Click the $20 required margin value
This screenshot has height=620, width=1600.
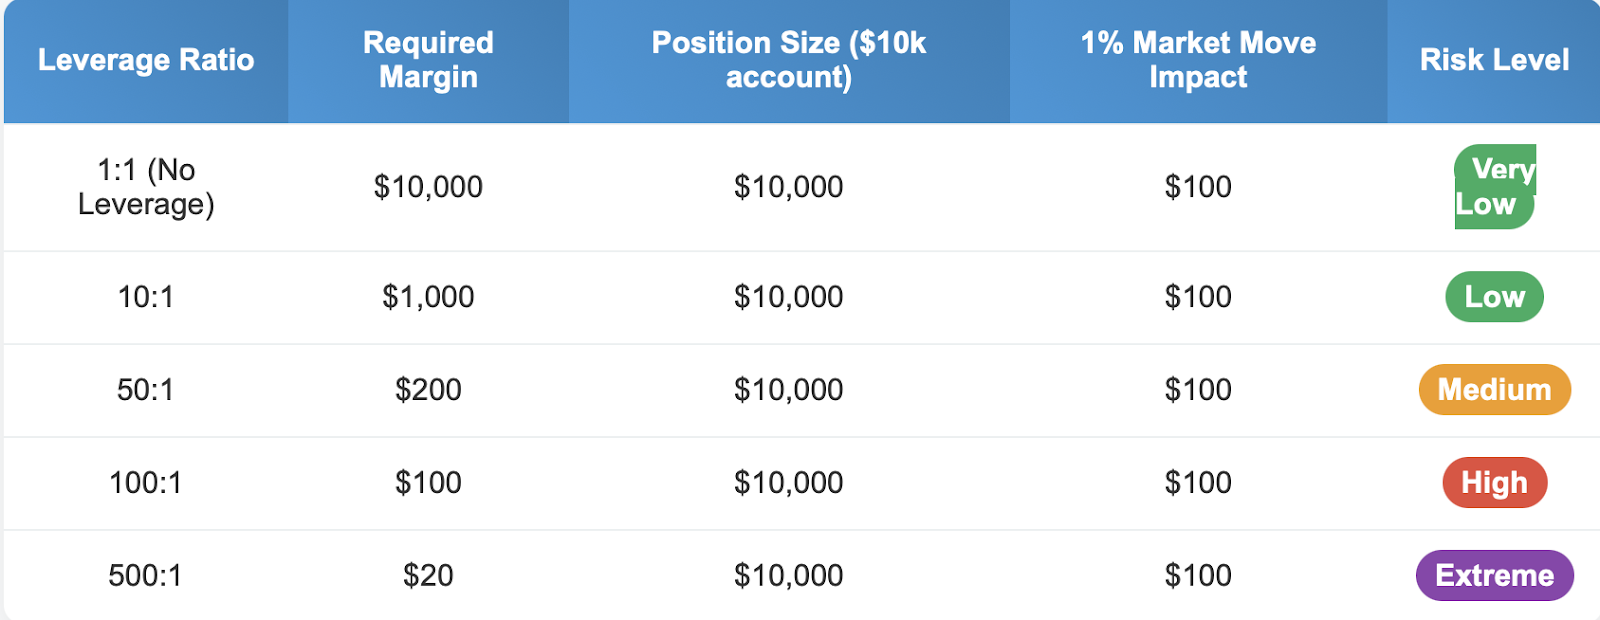[x=428, y=576]
